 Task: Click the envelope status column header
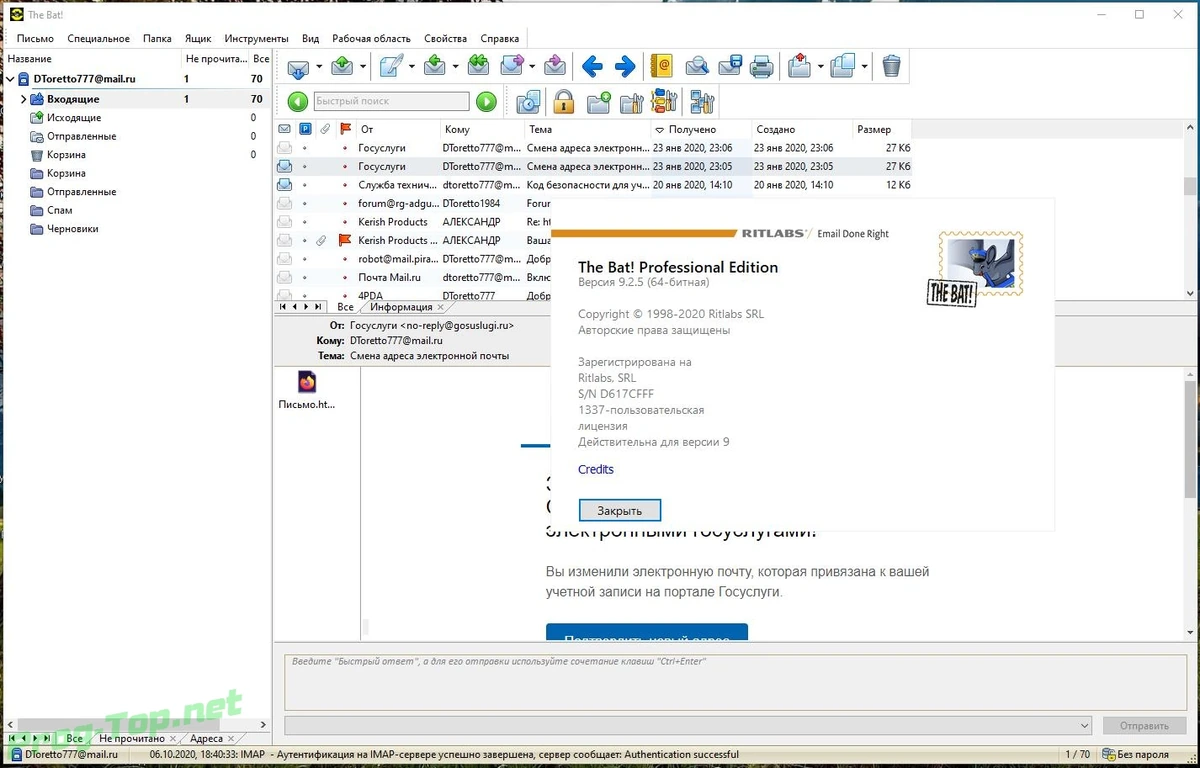284,129
